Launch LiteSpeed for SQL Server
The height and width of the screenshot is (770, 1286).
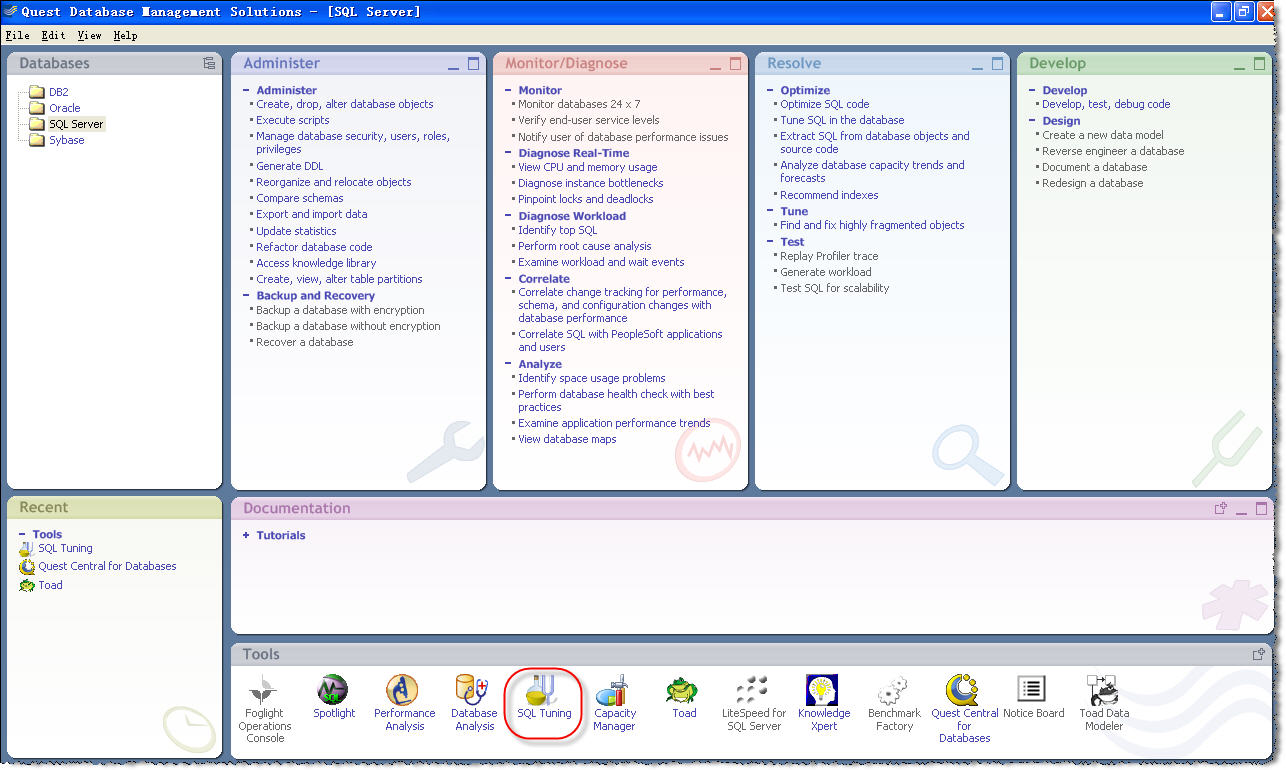point(753,691)
